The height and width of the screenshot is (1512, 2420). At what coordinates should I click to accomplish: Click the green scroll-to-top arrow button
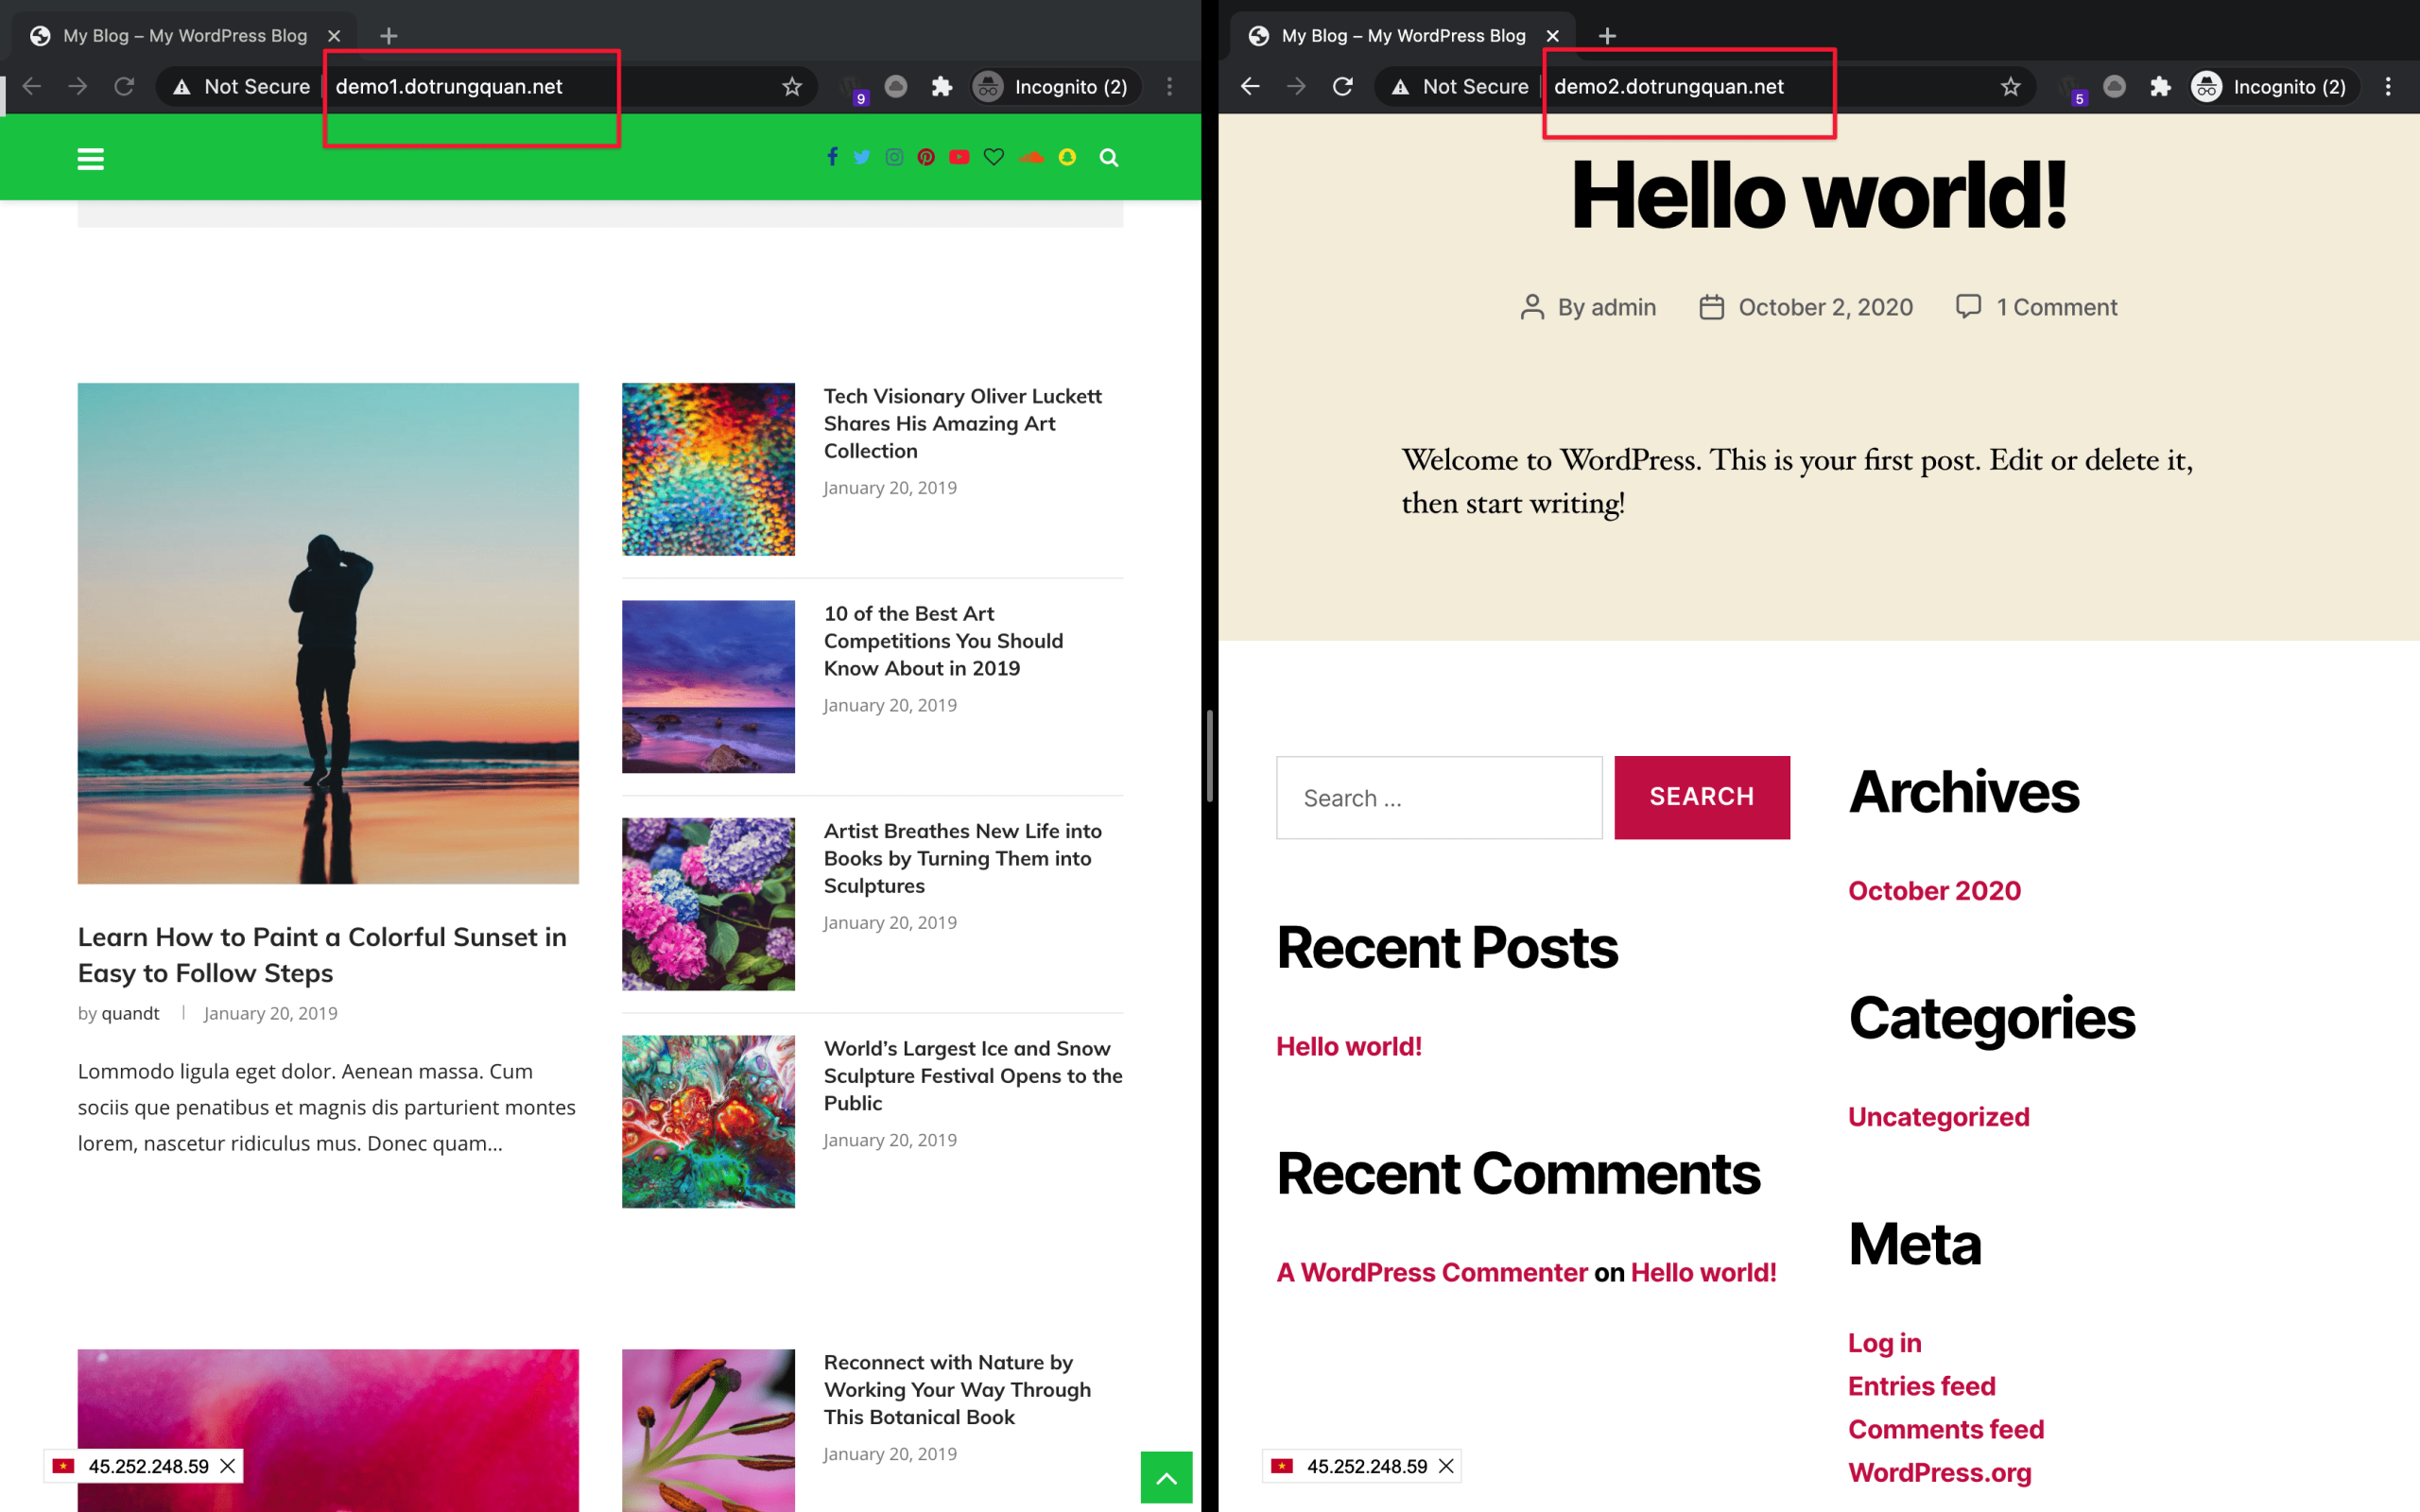pos(1166,1476)
